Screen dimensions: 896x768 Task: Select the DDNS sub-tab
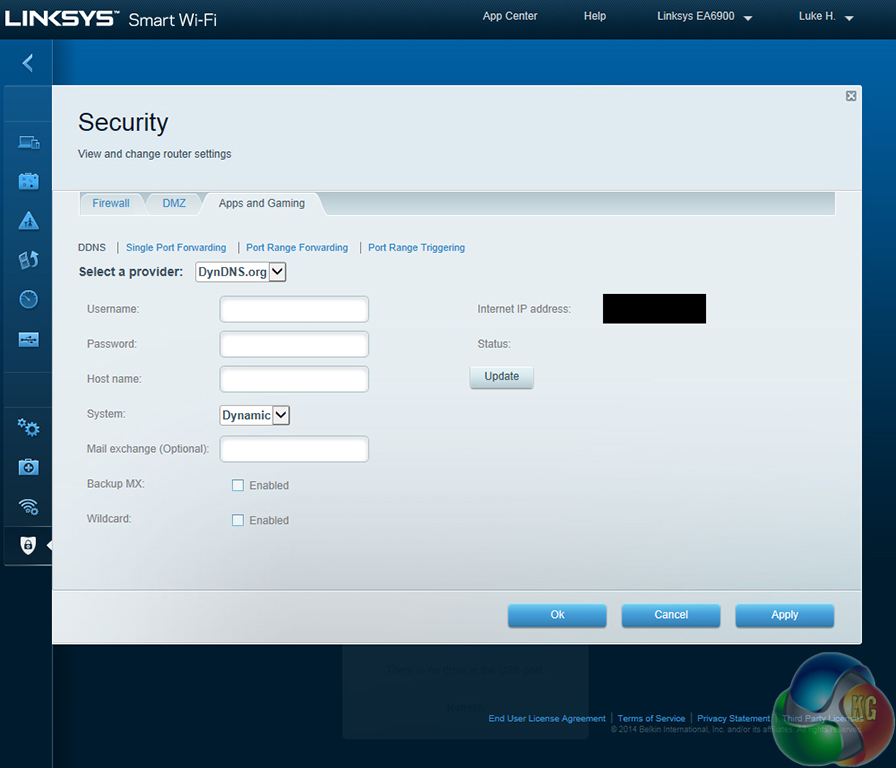[91, 247]
